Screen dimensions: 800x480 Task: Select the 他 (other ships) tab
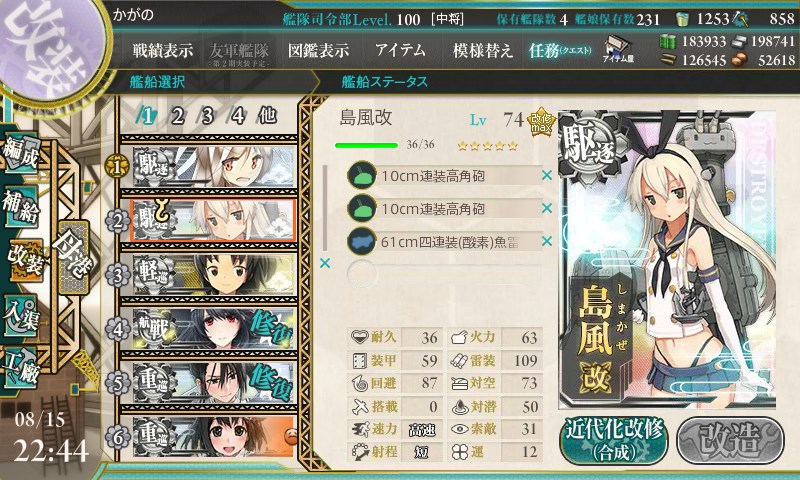268,116
